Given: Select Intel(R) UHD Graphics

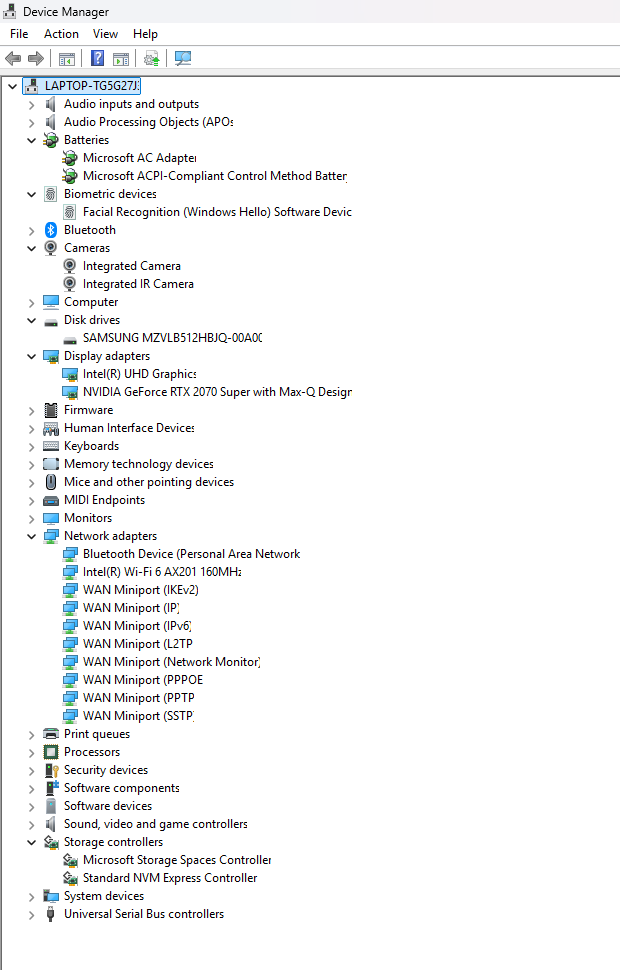Looking at the screenshot, I should click(x=139, y=374).
